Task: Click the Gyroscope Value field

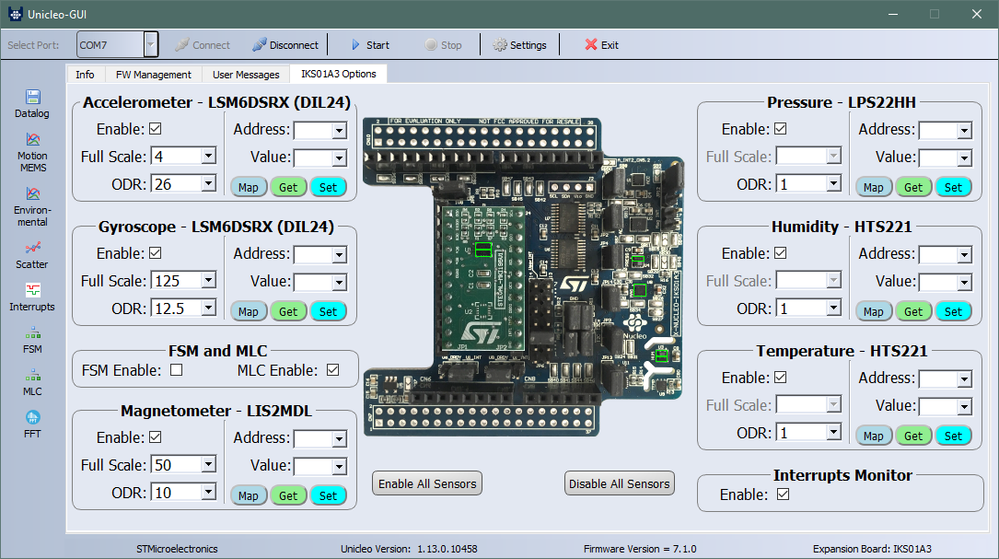Action: (x=320, y=282)
